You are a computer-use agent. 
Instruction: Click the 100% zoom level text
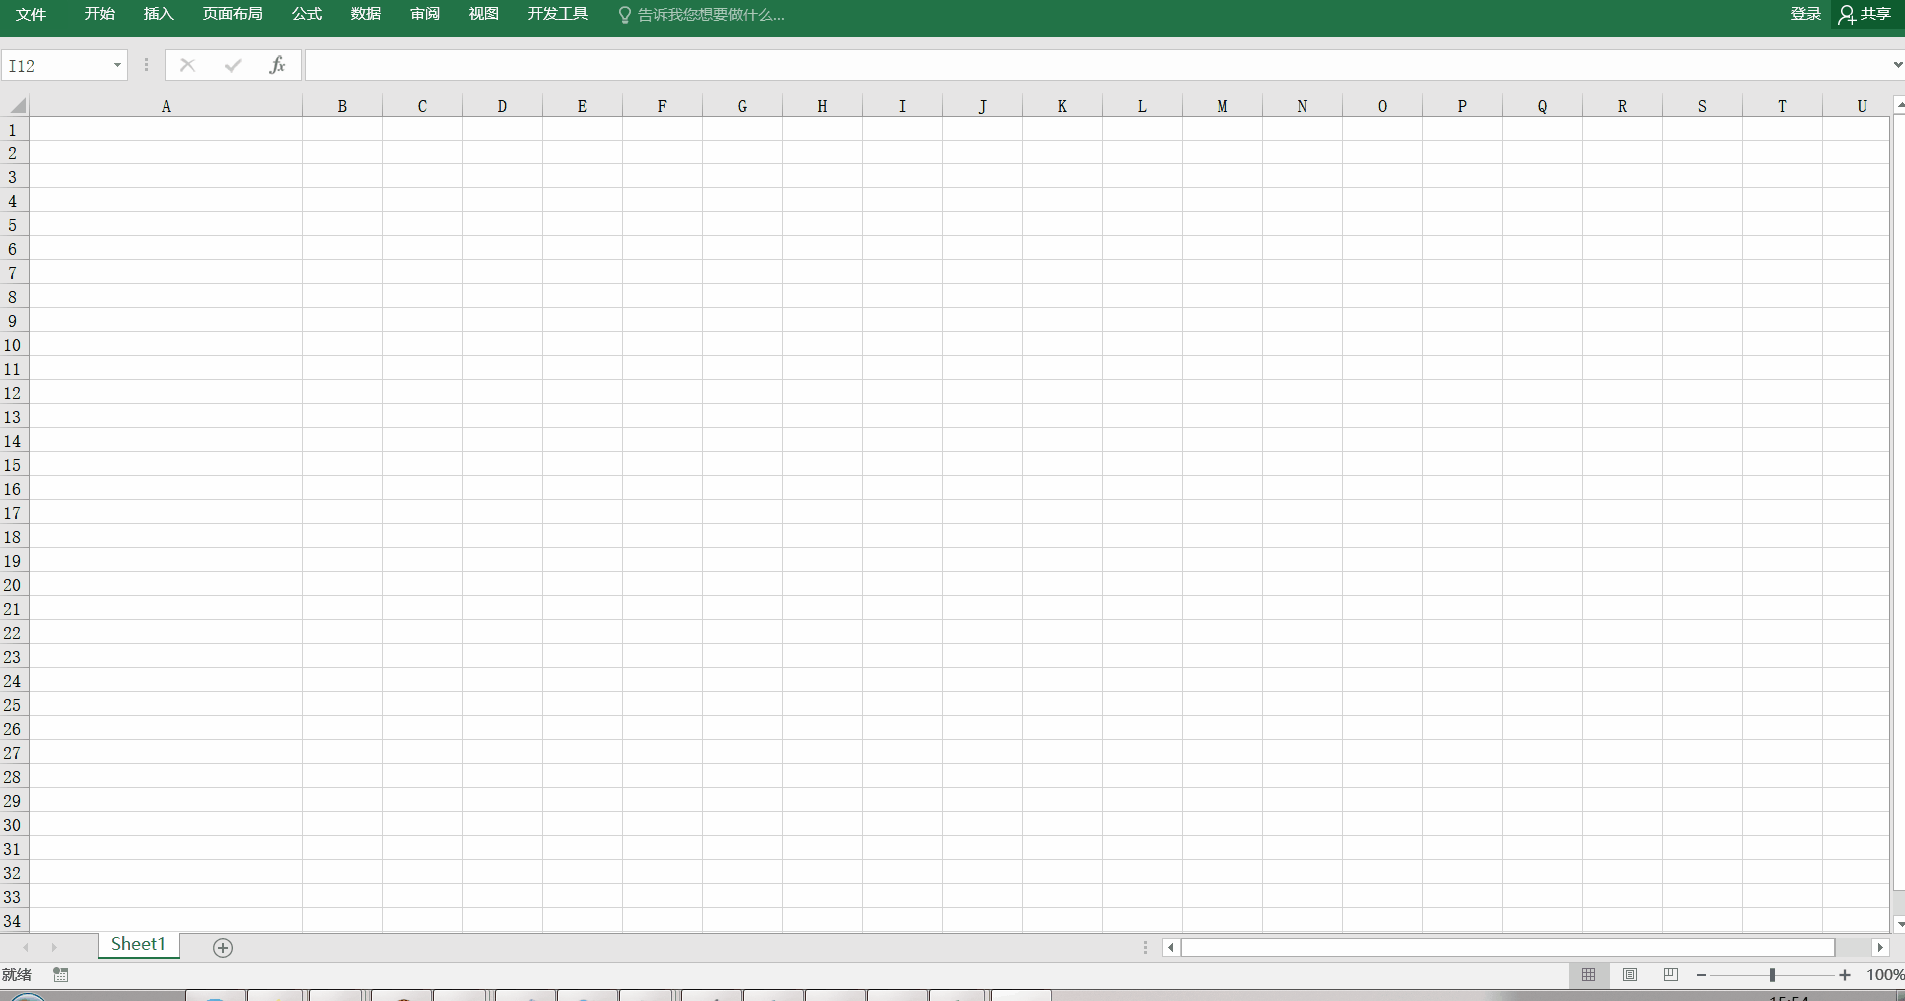1885,975
